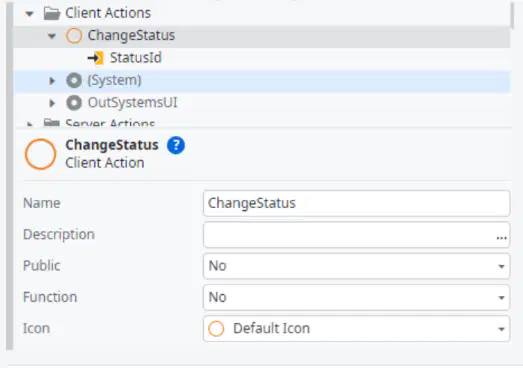Select the StatusId parameter
523x368 pixels.
pos(136,58)
